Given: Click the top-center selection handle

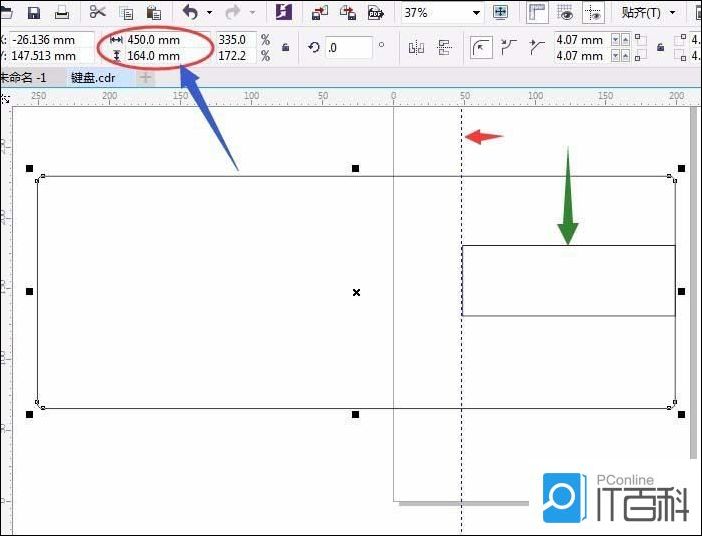Looking at the screenshot, I should 355,168.
